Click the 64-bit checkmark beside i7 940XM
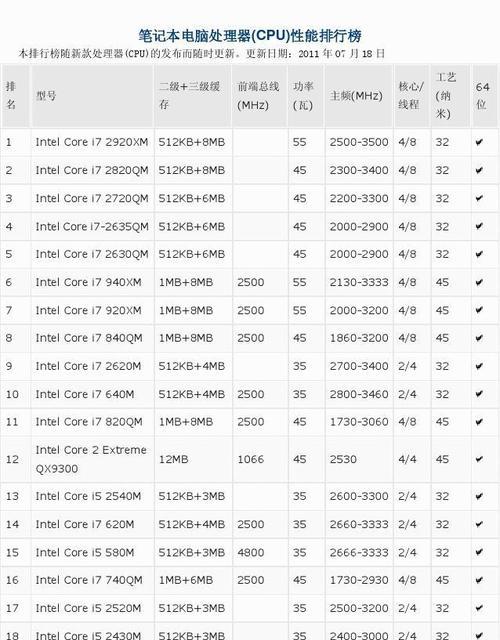 point(479,282)
